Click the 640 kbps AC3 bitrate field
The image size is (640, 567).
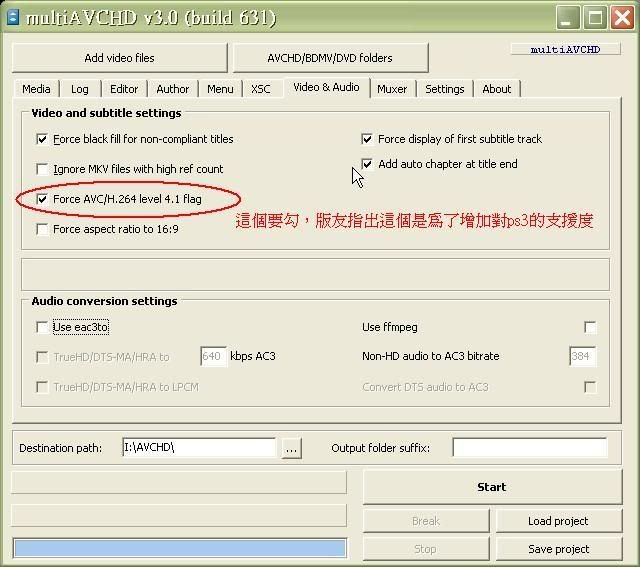pos(213,356)
